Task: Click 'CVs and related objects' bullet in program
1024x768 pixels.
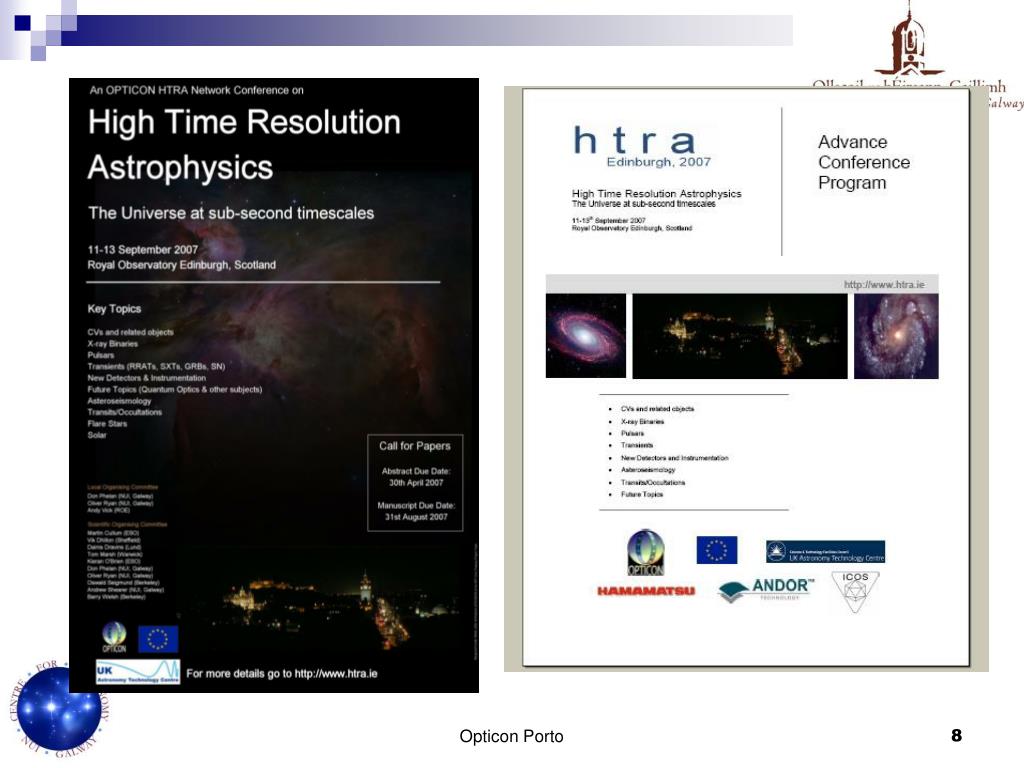Action: click(657, 409)
